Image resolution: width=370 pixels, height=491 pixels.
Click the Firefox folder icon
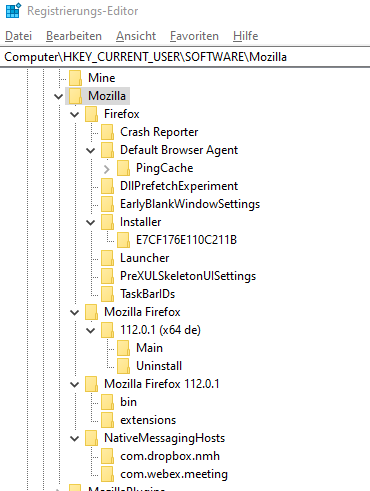[91, 114]
